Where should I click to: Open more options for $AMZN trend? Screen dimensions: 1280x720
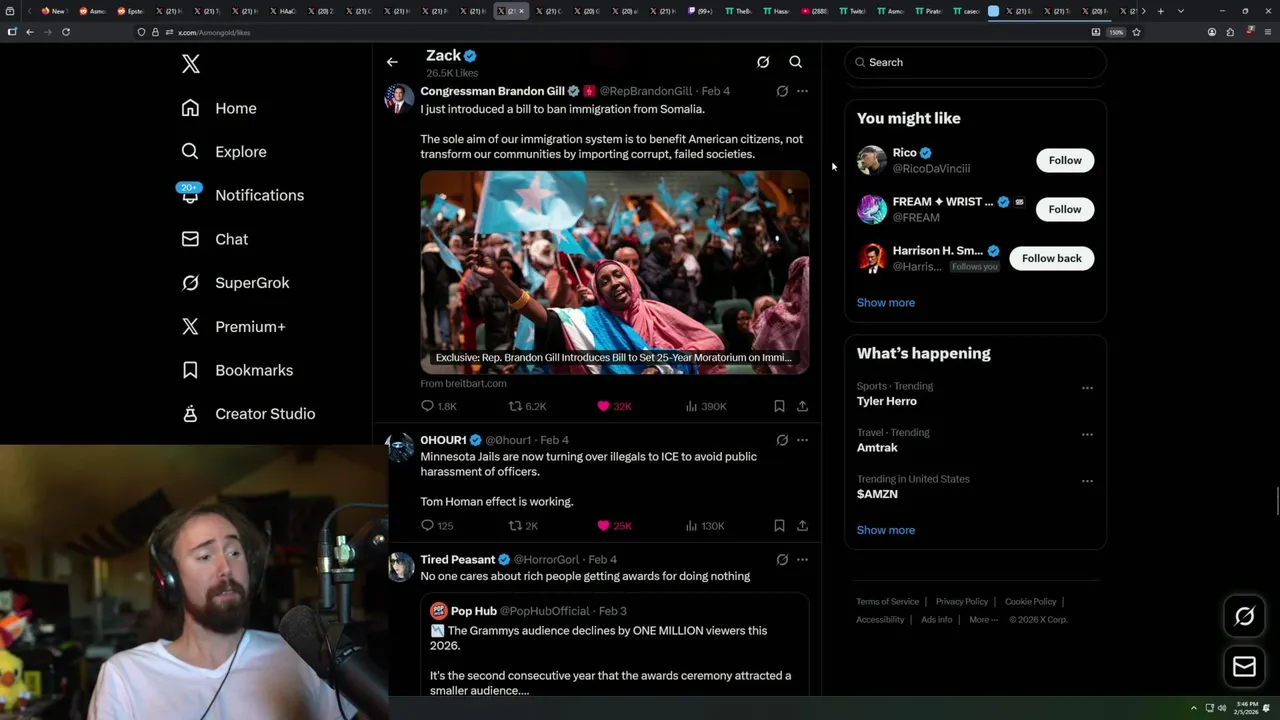coord(1087,481)
